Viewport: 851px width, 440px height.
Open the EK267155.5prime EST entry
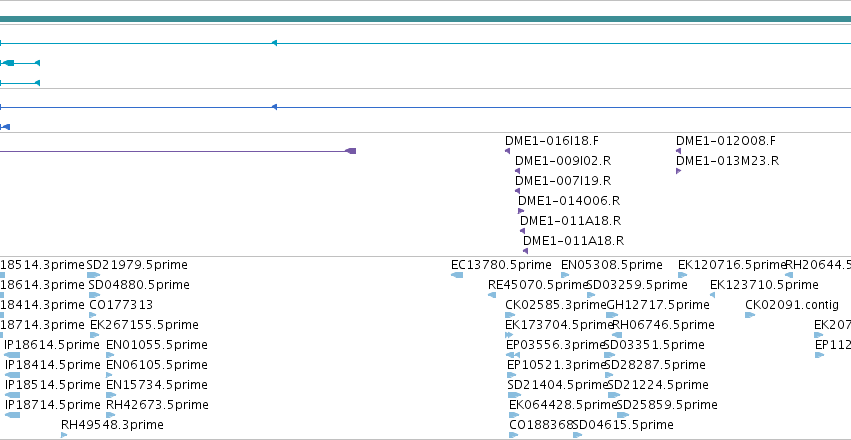point(144,325)
